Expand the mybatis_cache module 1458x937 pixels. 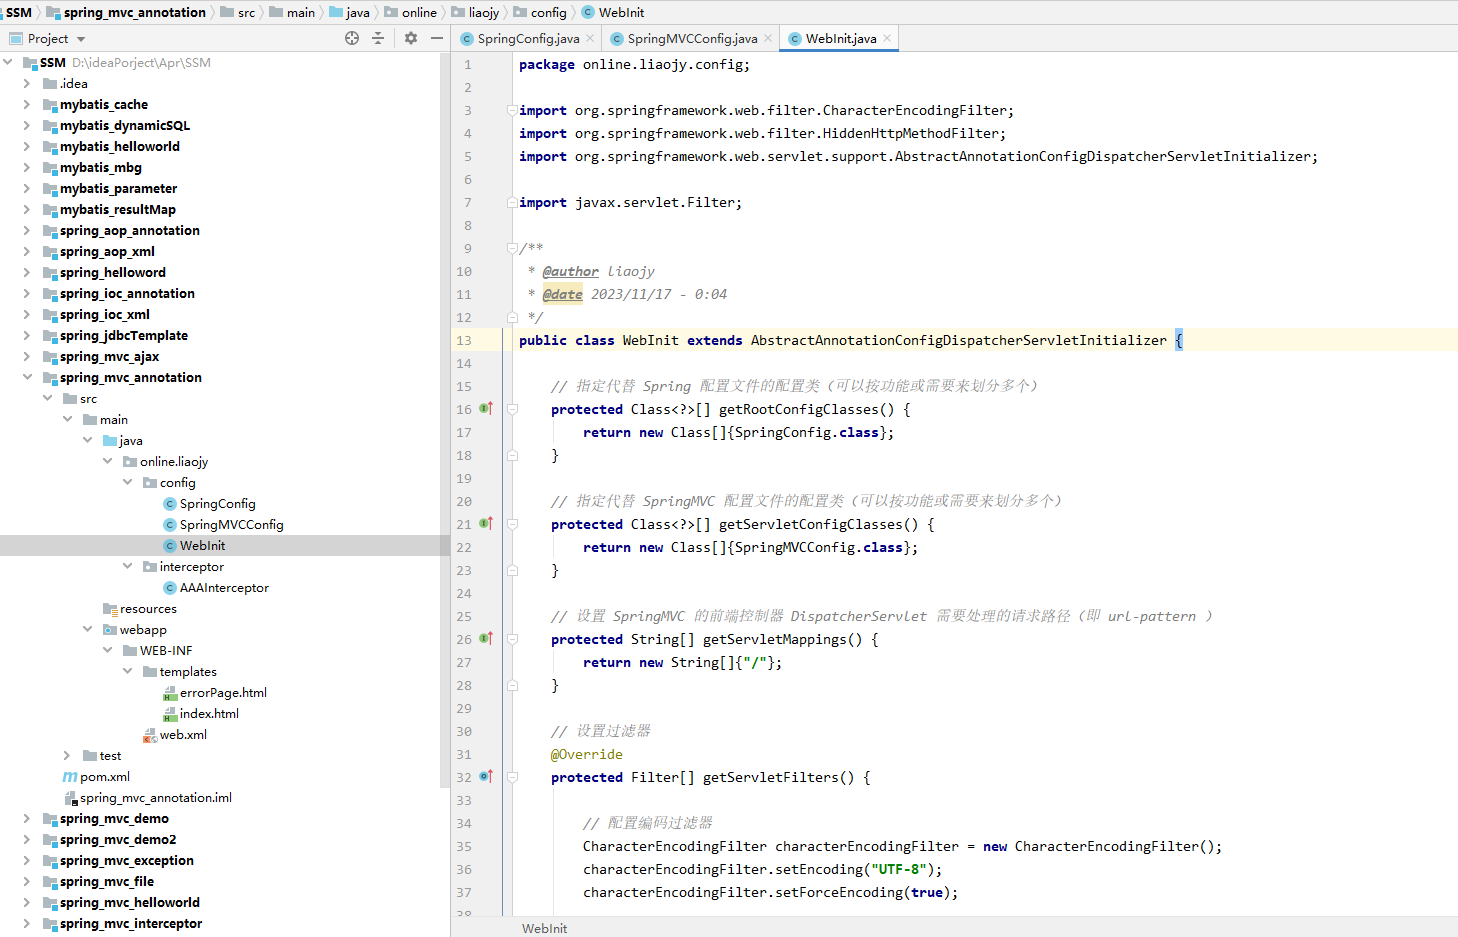(27, 104)
